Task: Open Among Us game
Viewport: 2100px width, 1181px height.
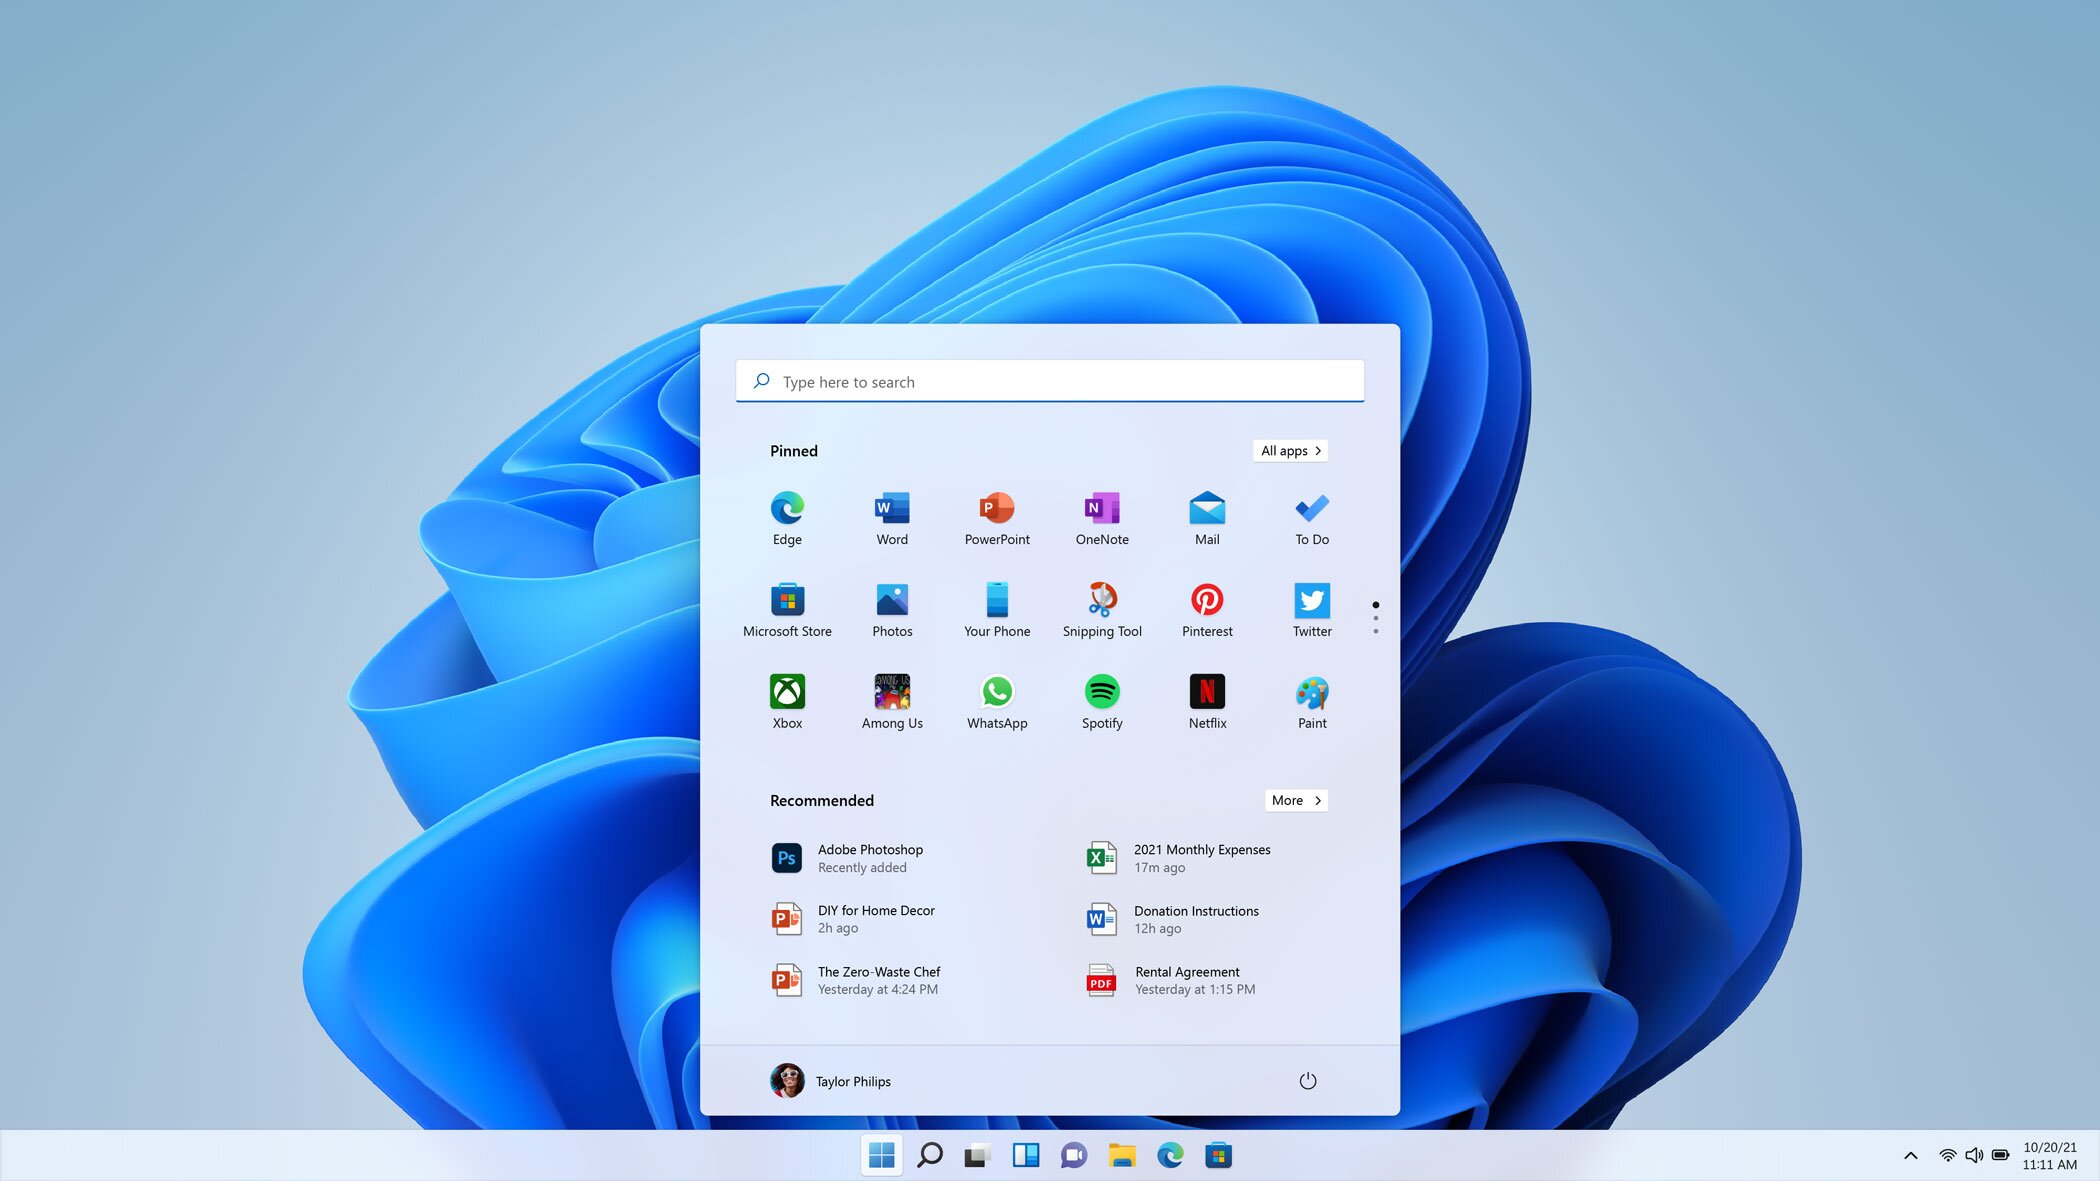Action: pyautogui.click(x=891, y=691)
